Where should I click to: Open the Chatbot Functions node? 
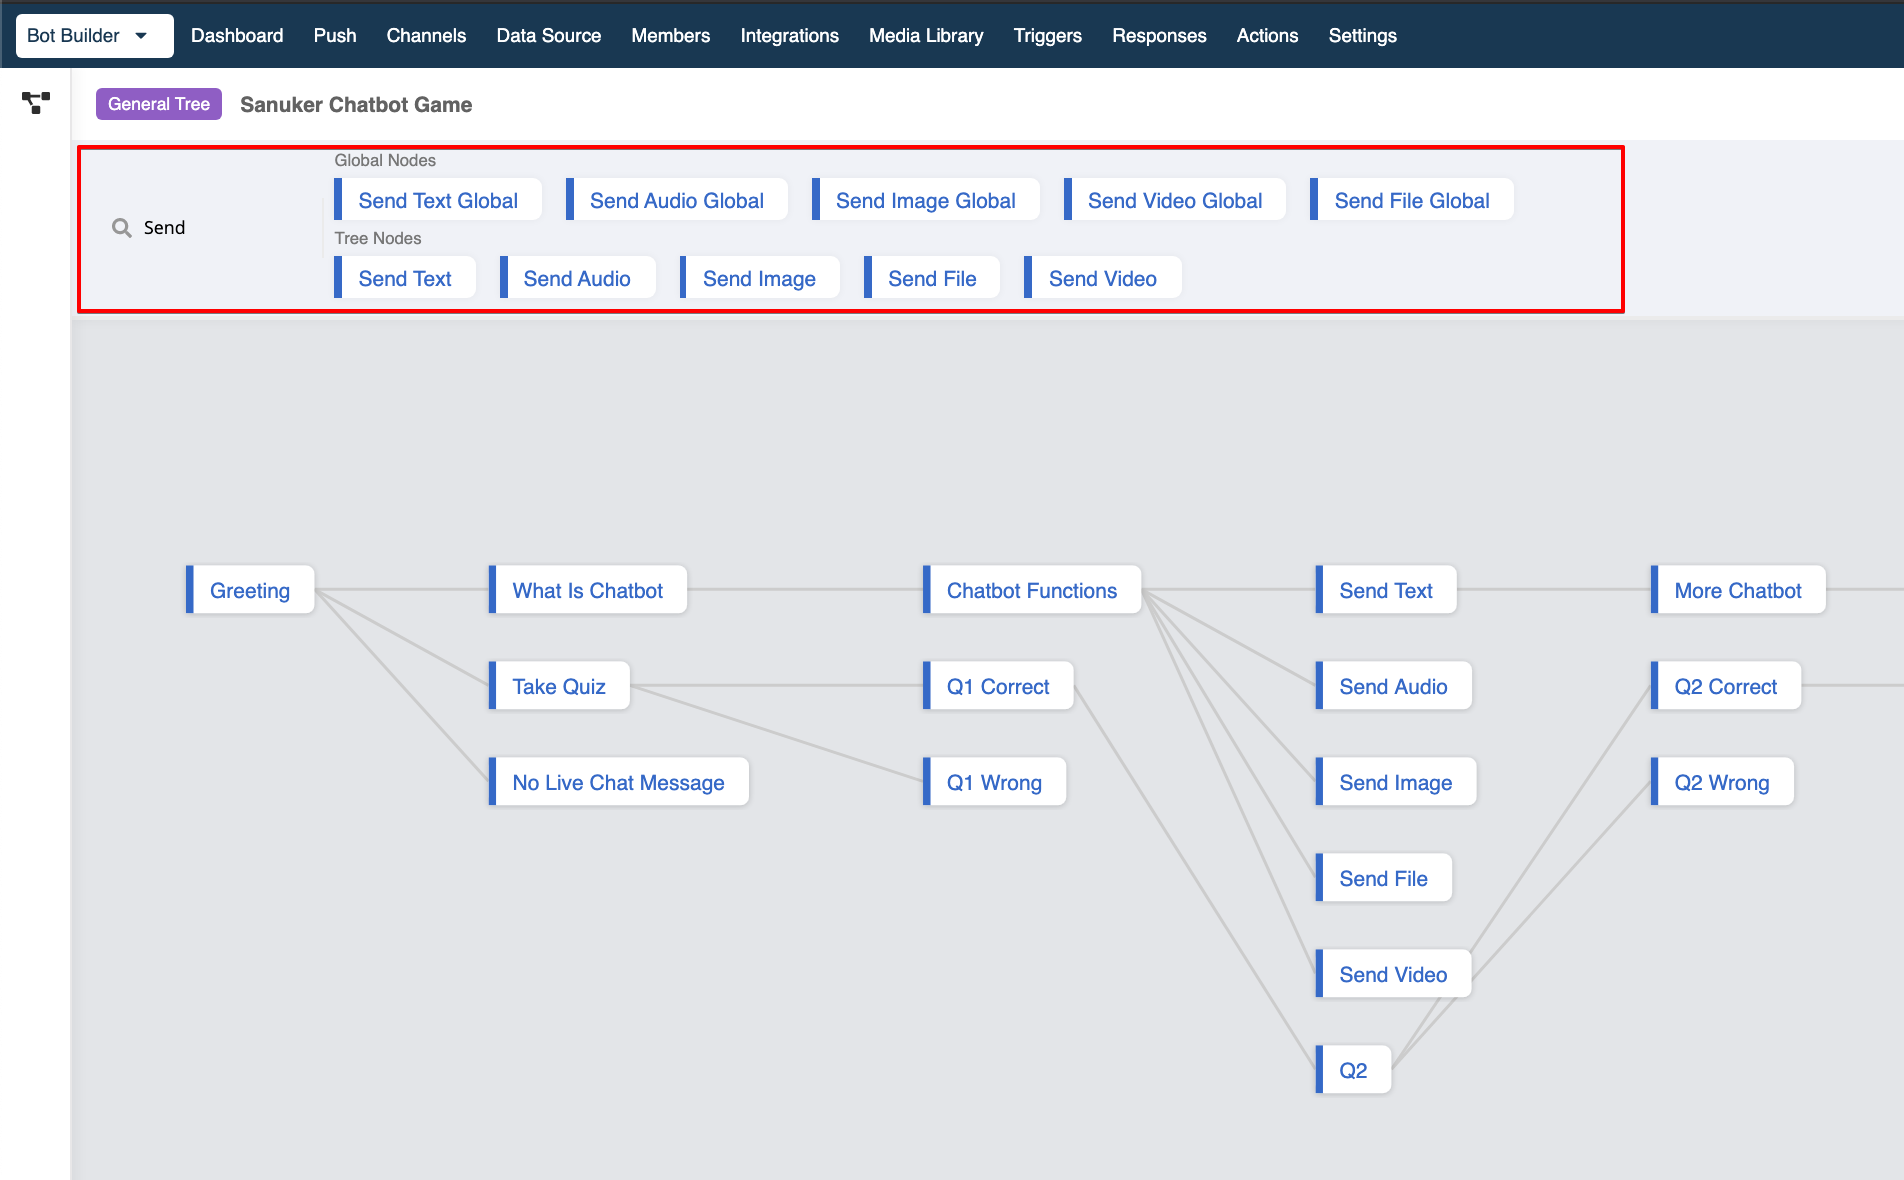(x=1032, y=590)
